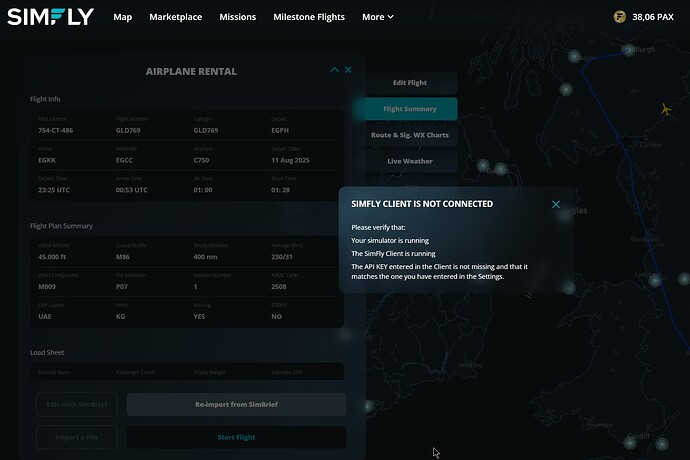This screenshot has height=460, width=690.
Task: Click depart time 23:25 UTC
Action: (x=54, y=190)
